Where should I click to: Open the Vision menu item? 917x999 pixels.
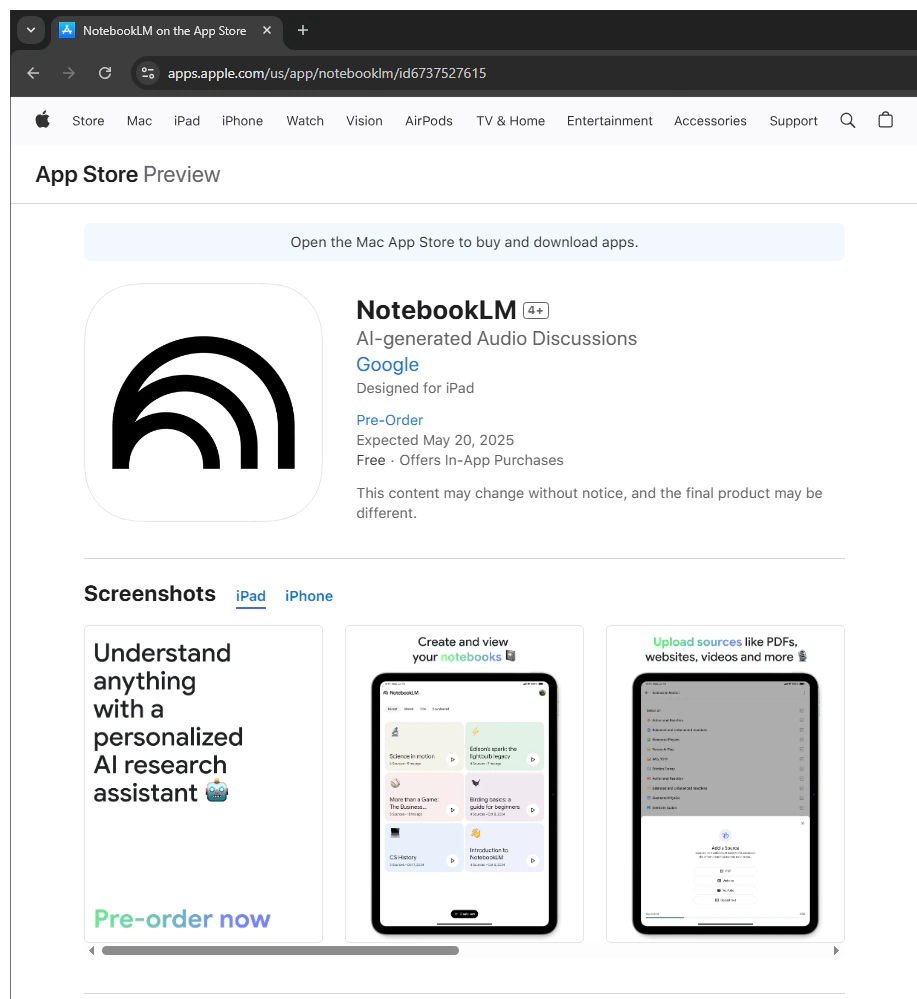364,120
